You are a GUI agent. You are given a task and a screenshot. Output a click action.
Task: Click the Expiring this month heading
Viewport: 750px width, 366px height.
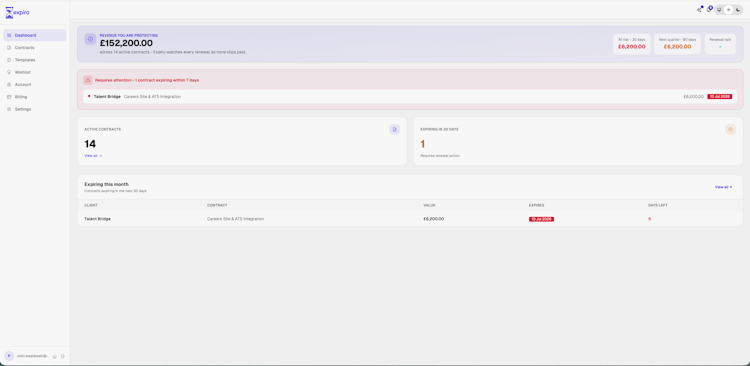pyautogui.click(x=106, y=184)
